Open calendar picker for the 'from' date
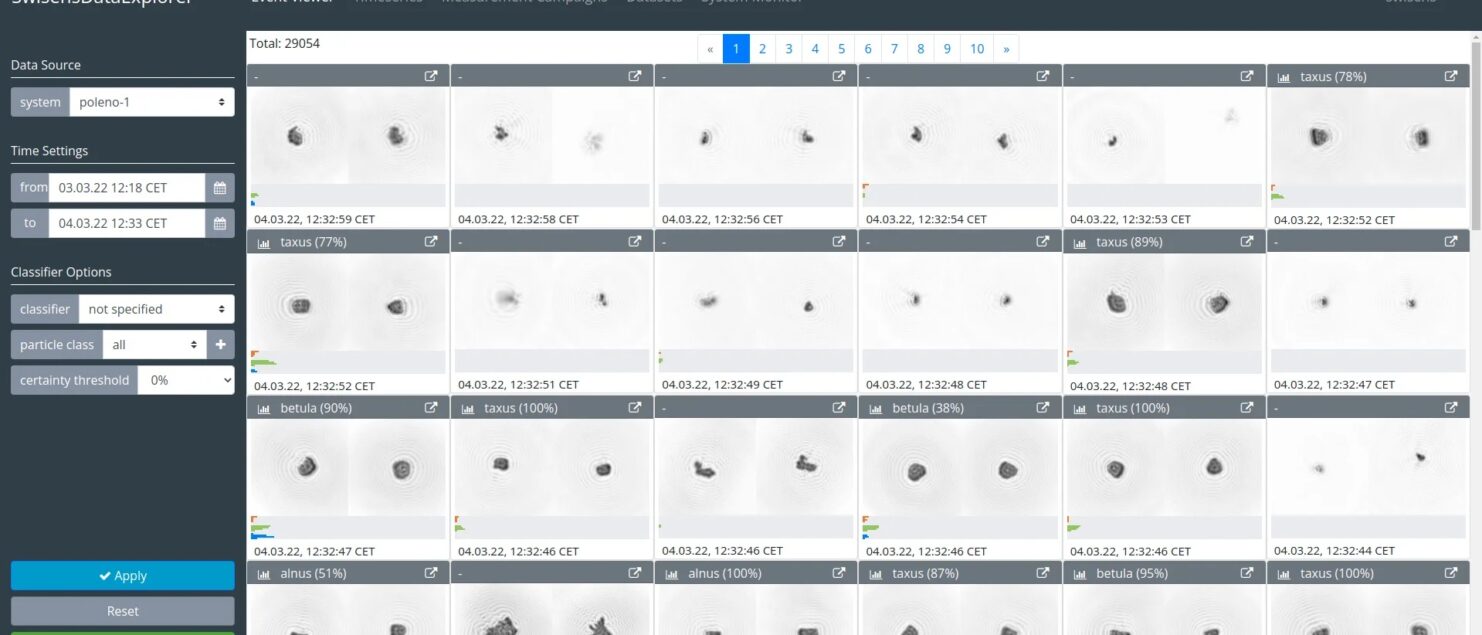This screenshot has height=635, width=1482. point(220,187)
